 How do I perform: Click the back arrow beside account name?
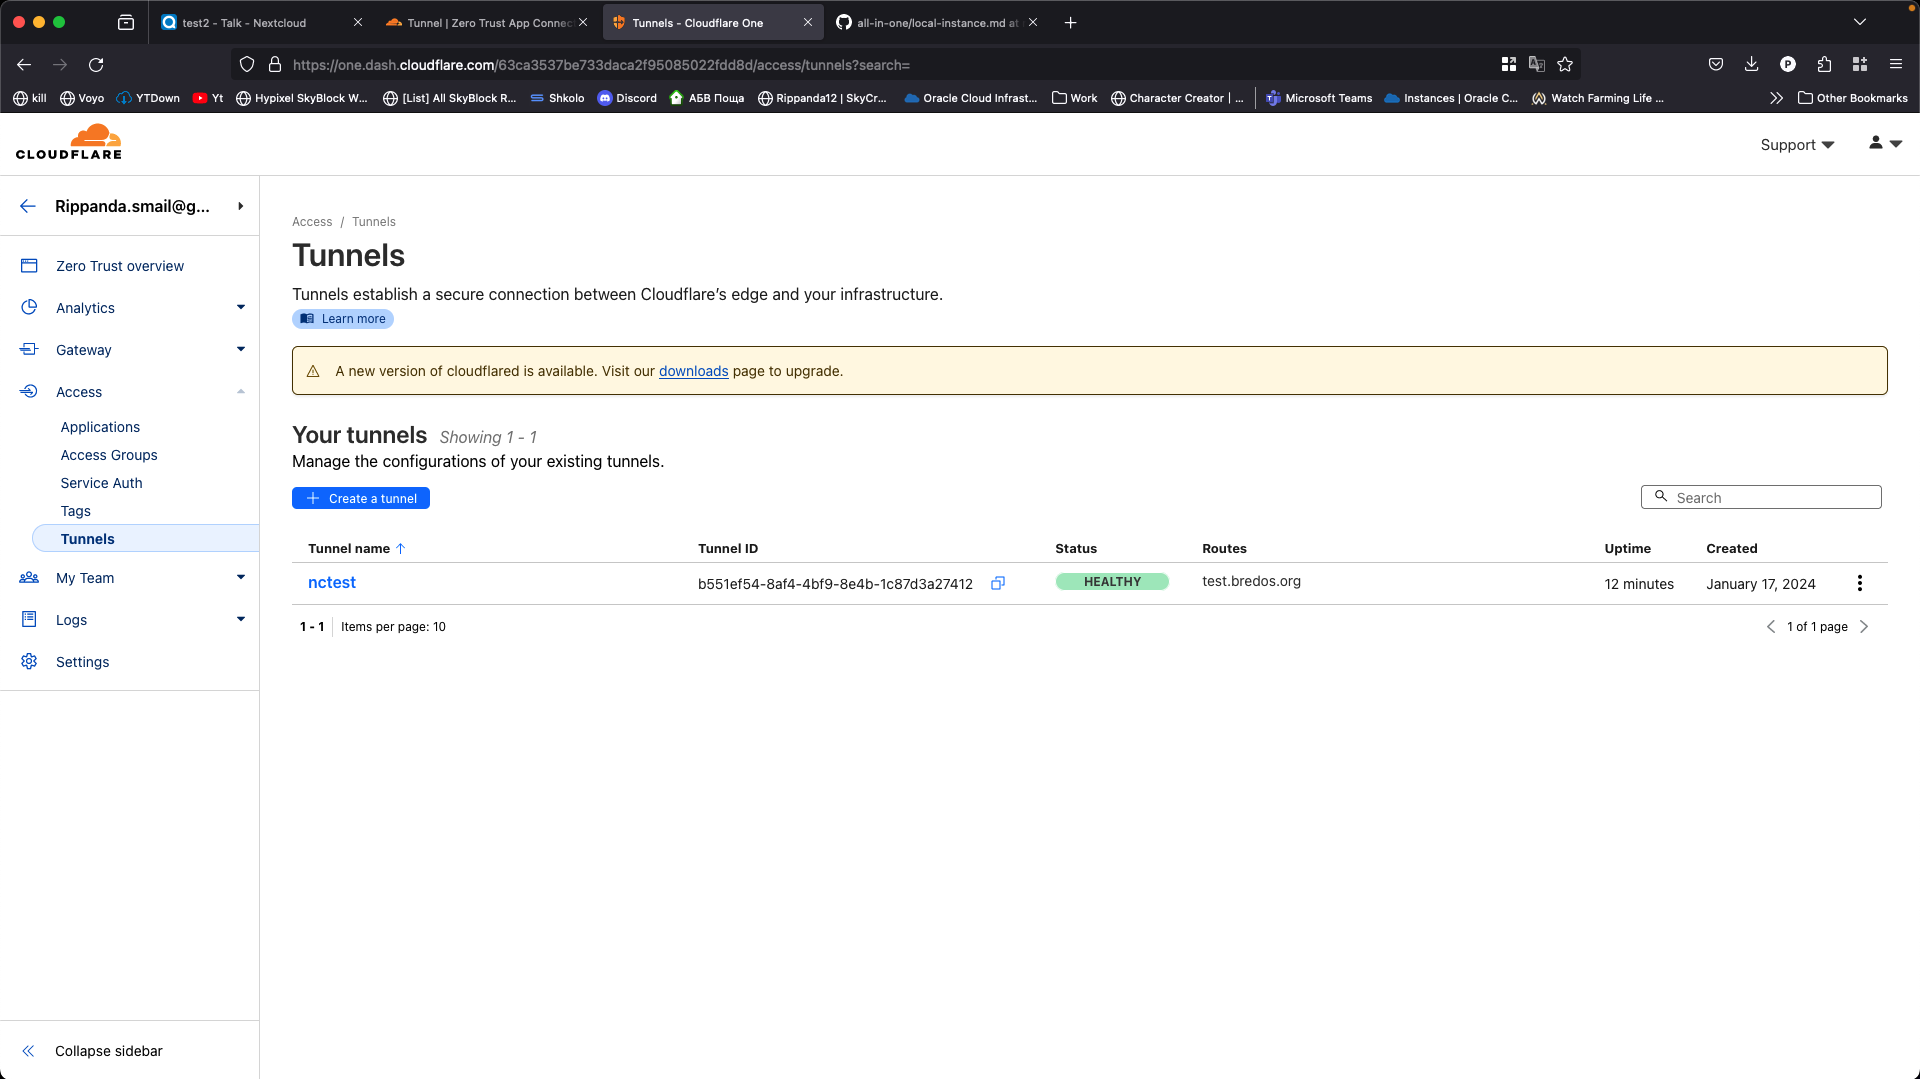[x=28, y=206]
